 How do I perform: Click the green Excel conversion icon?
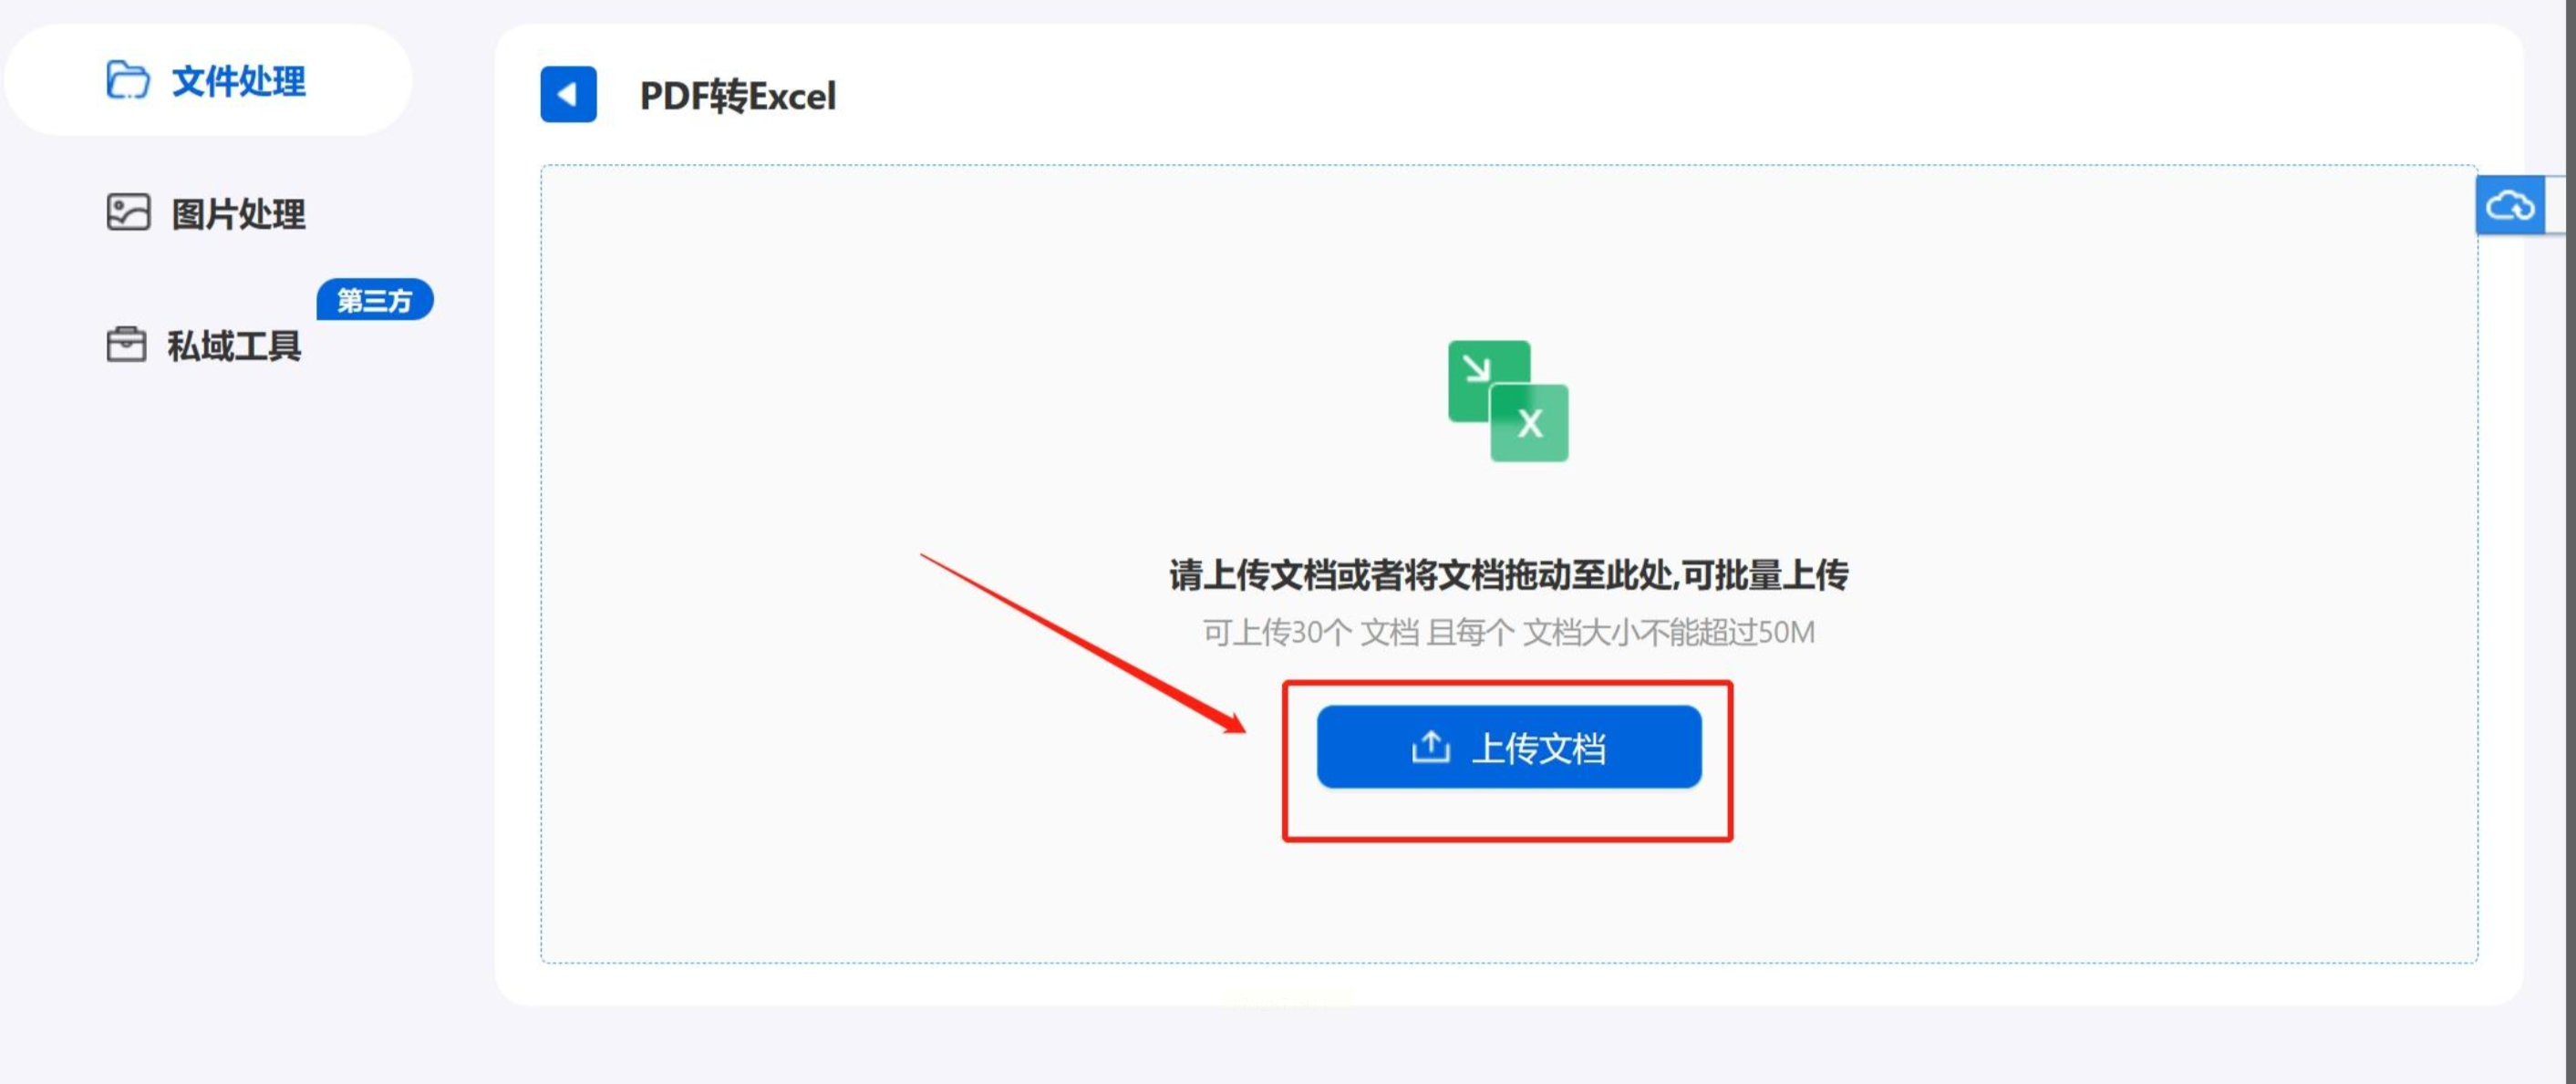(1508, 401)
